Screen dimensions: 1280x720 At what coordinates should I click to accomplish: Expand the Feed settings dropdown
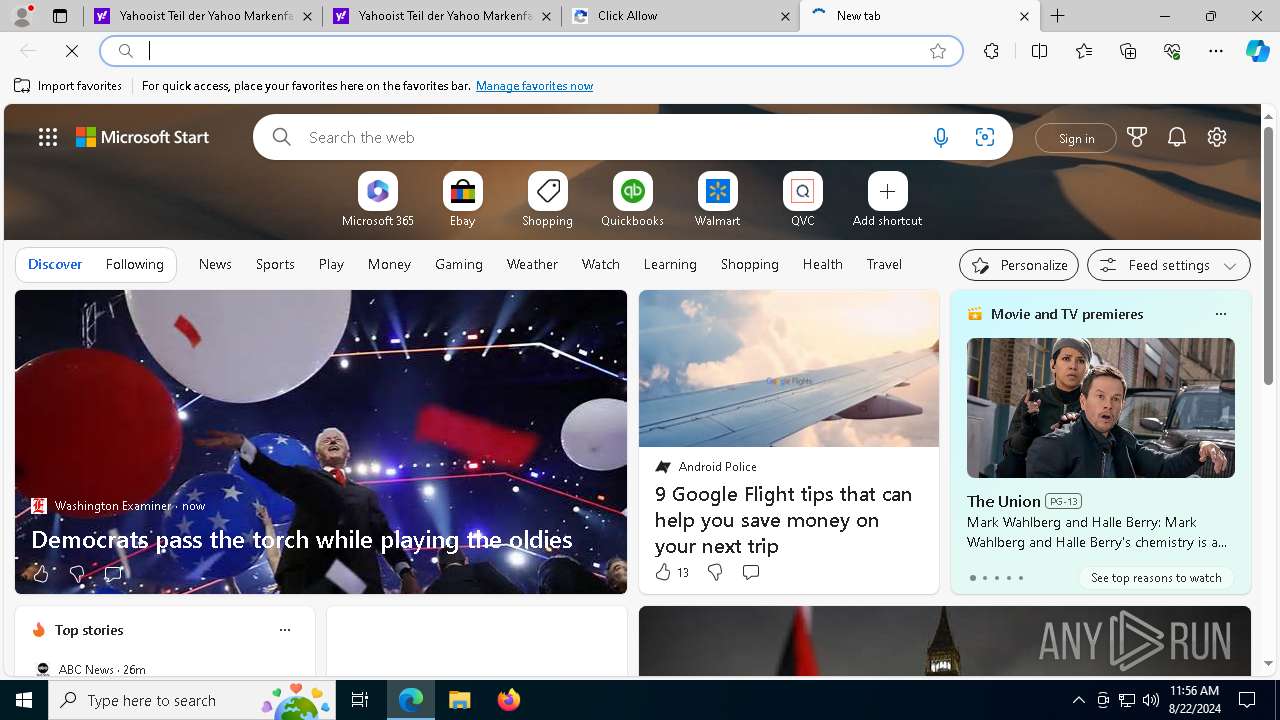1168,265
